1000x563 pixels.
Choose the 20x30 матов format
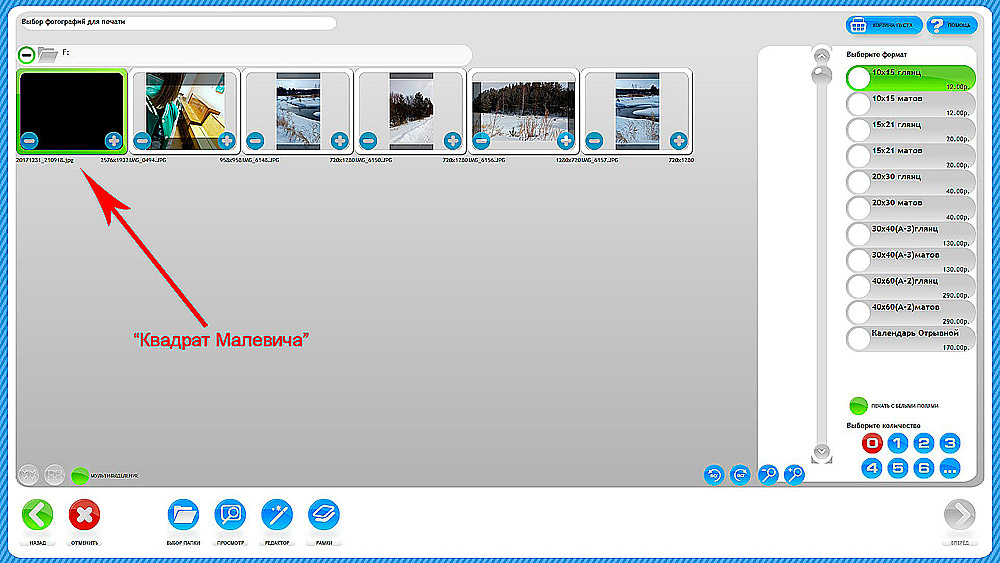pos(859,208)
